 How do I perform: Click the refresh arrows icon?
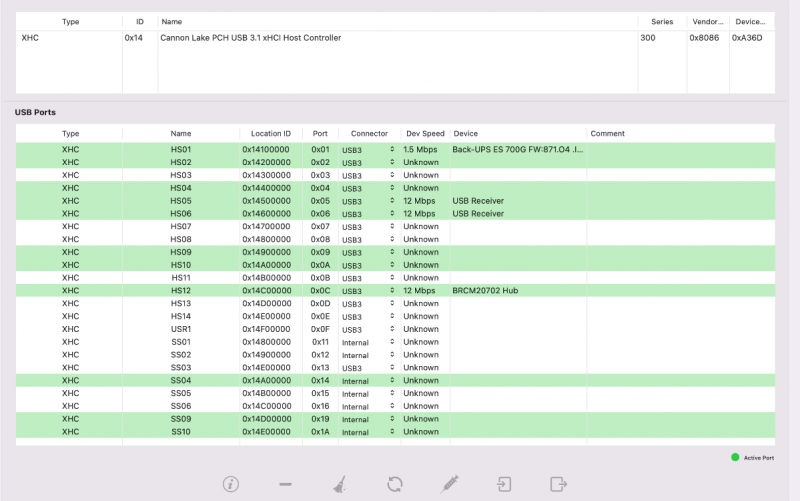tap(395, 484)
